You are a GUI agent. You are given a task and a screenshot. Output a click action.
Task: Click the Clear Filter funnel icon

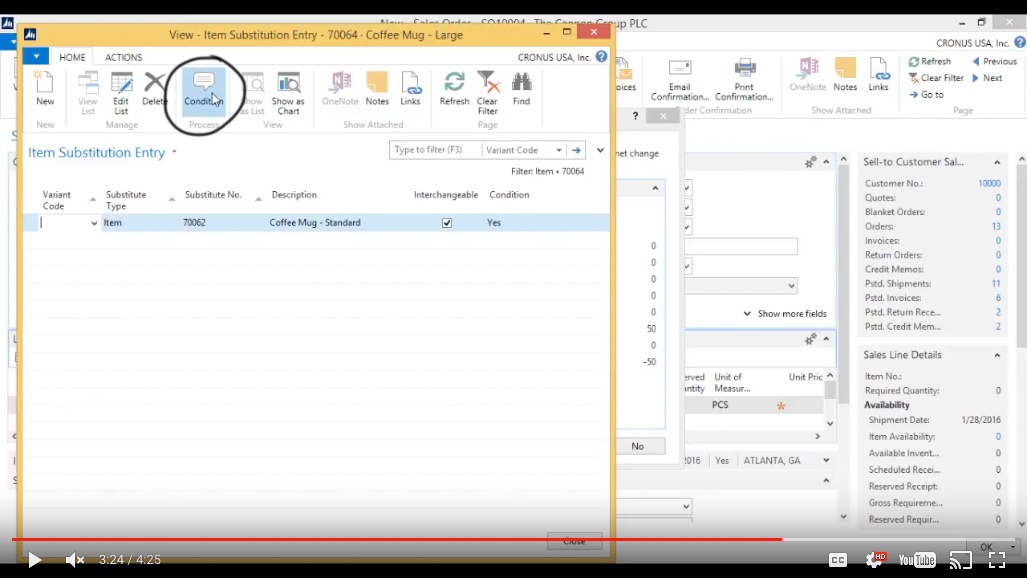tap(487, 93)
